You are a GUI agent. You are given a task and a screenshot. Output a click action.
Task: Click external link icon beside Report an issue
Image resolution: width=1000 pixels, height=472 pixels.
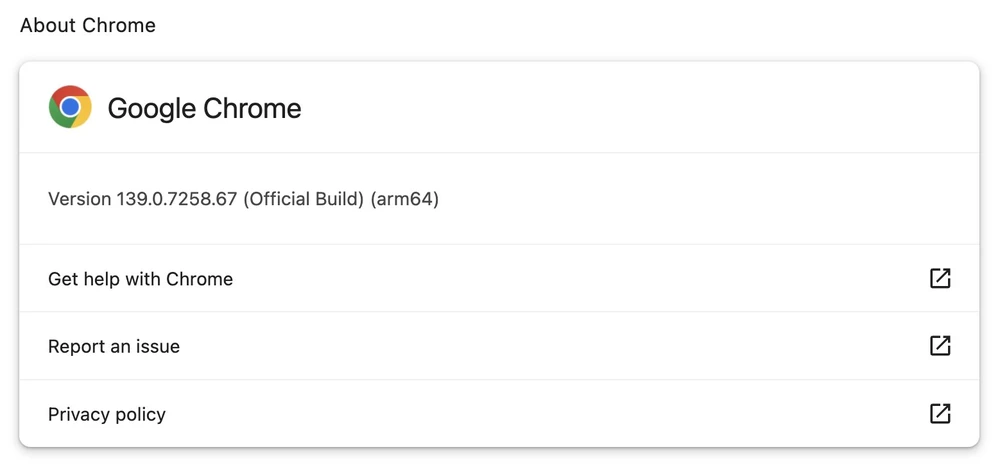click(x=940, y=346)
